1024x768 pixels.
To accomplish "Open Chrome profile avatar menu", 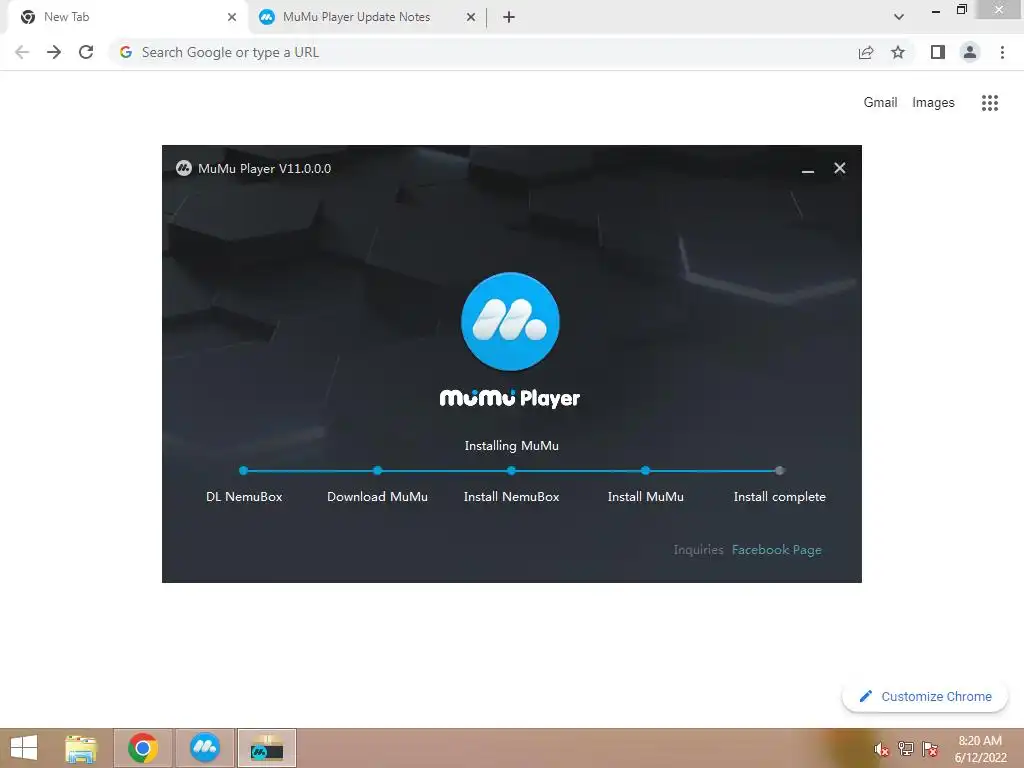I will pos(970,52).
